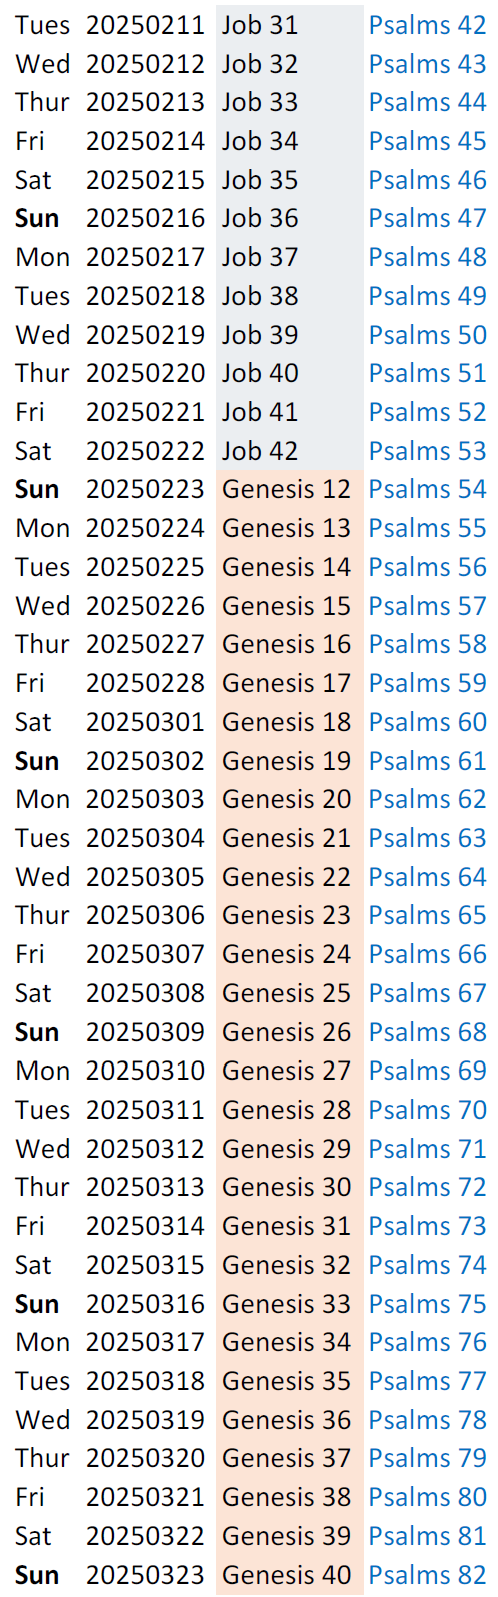The width and height of the screenshot is (498, 1597).
Task: Select the bold Sun beside 20250216
Action: [x=37, y=218]
